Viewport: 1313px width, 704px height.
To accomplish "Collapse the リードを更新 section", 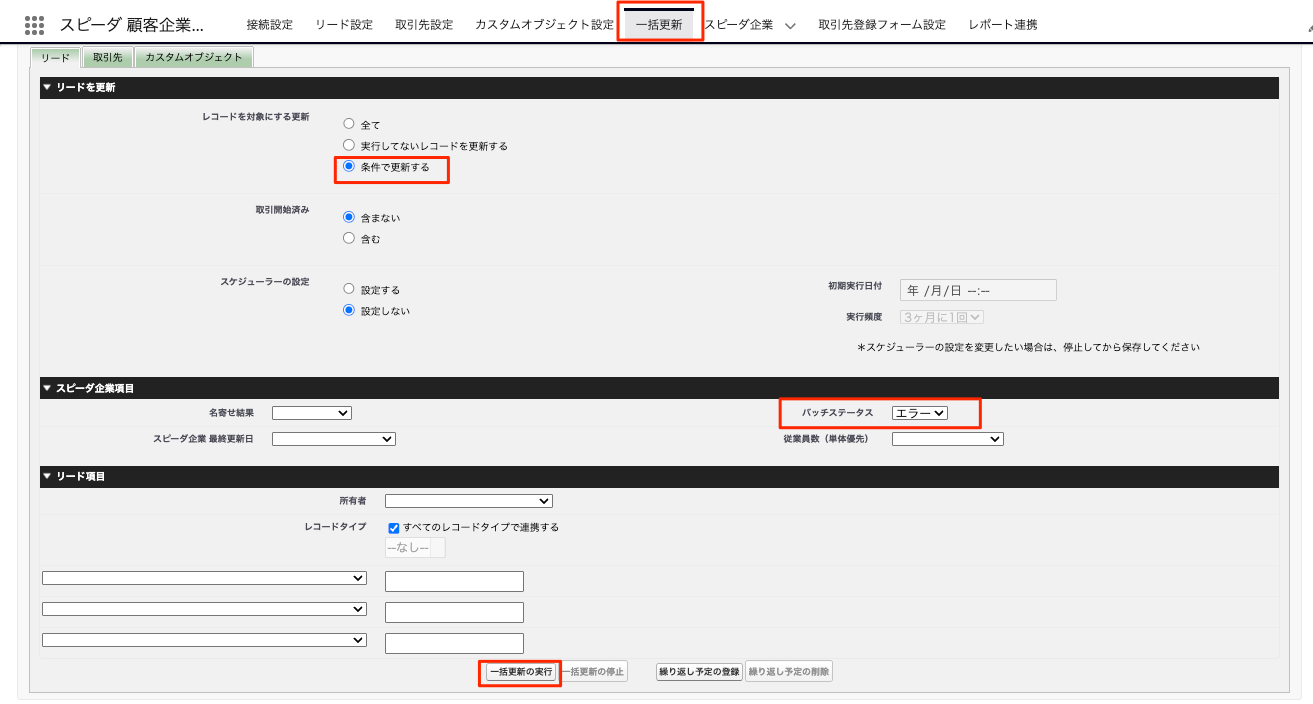I will (47, 88).
